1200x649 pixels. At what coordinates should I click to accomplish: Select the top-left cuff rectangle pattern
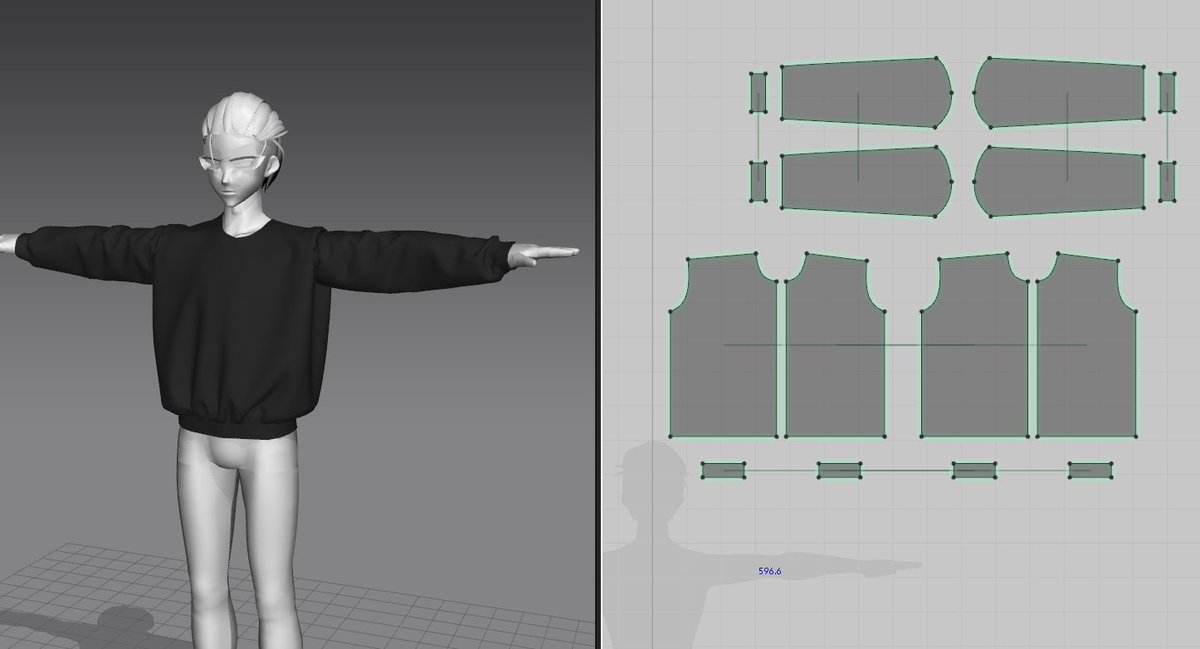point(758,93)
